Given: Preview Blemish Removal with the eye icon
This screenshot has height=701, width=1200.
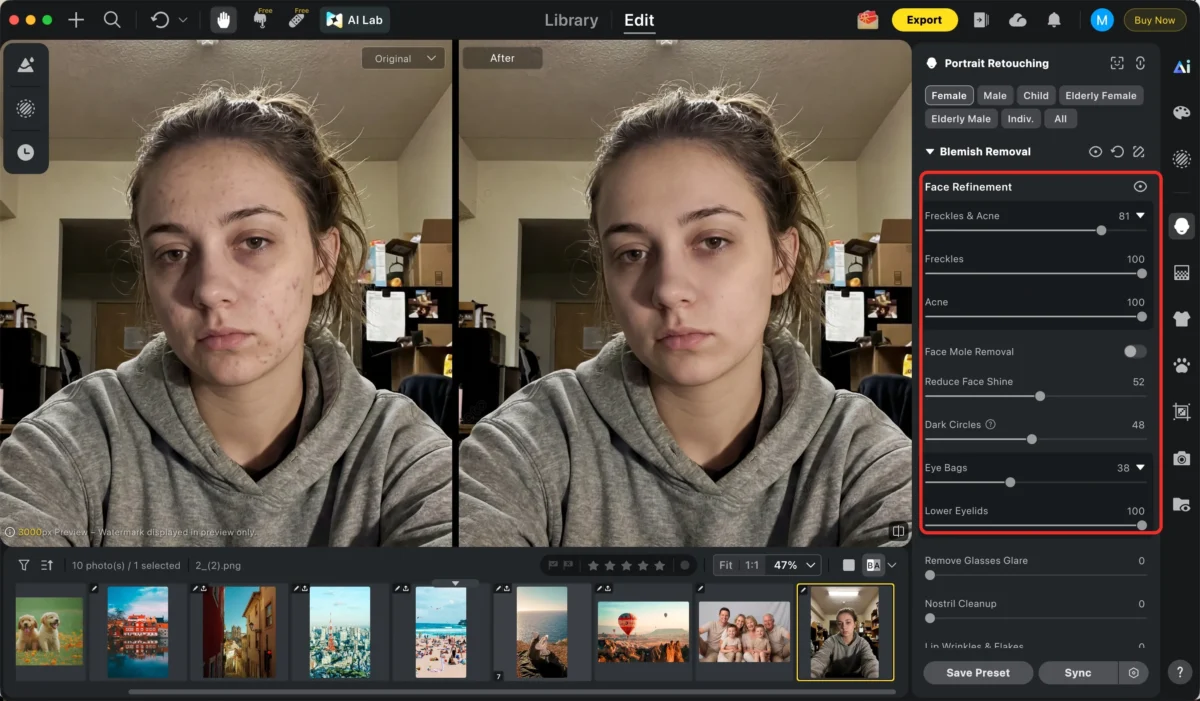Looking at the screenshot, I should coord(1095,151).
